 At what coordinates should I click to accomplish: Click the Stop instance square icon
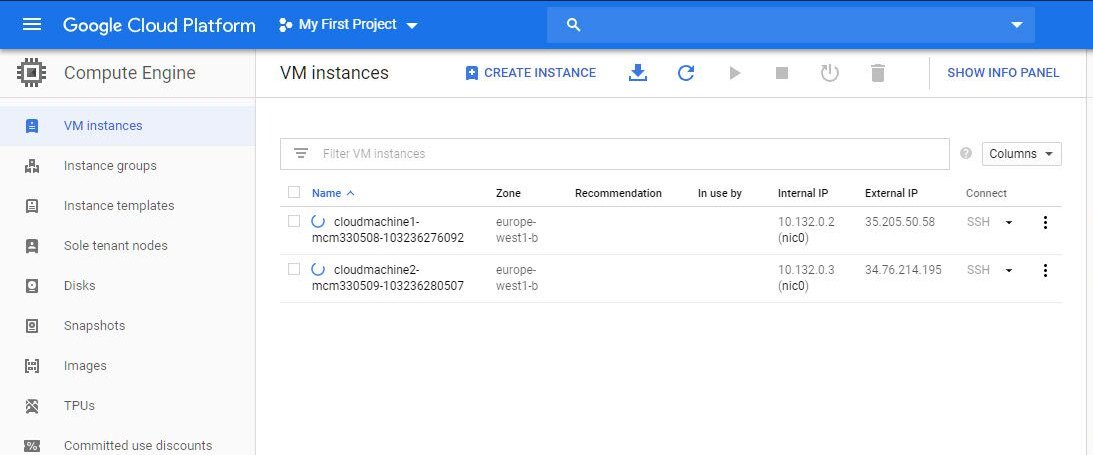(x=782, y=72)
